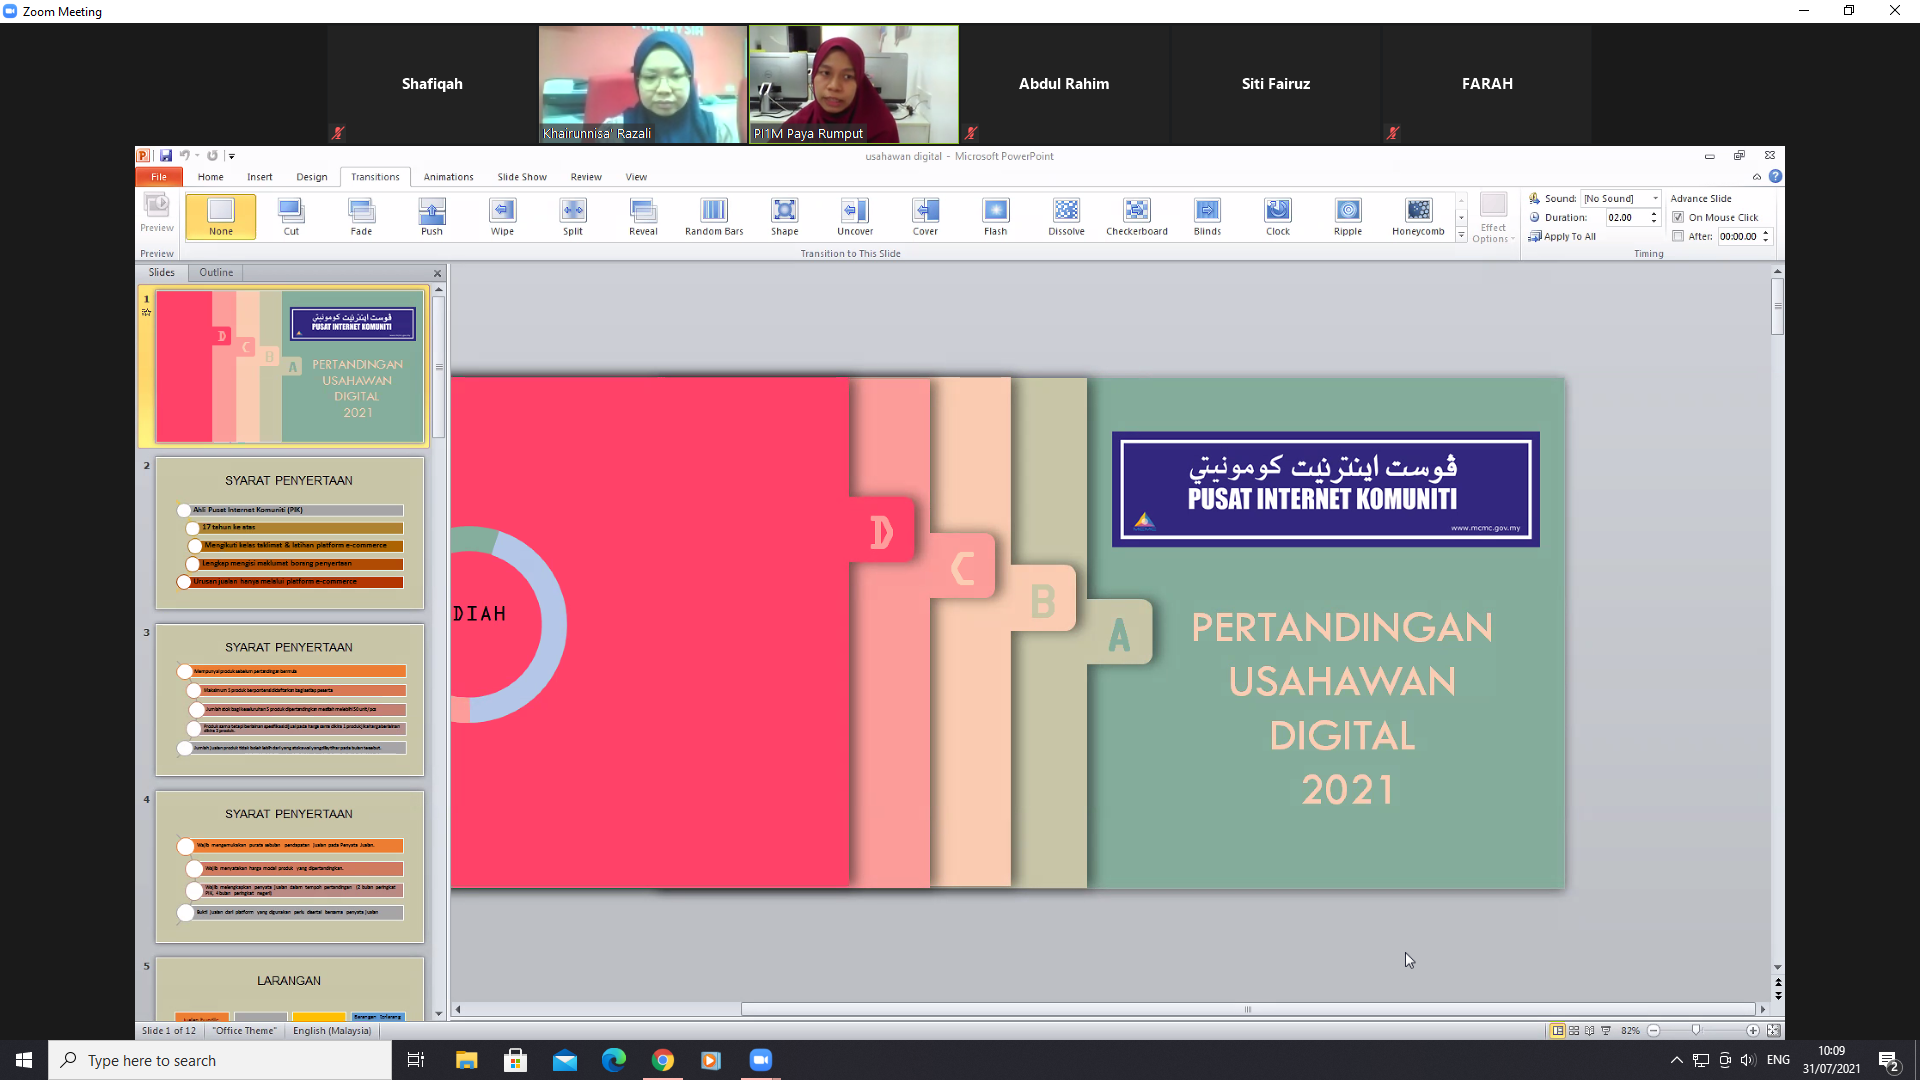The height and width of the screenshot is (1080, 1920).
Task: Click the horizontal scrollbar of slide area
Action: click(1248, 1009)
